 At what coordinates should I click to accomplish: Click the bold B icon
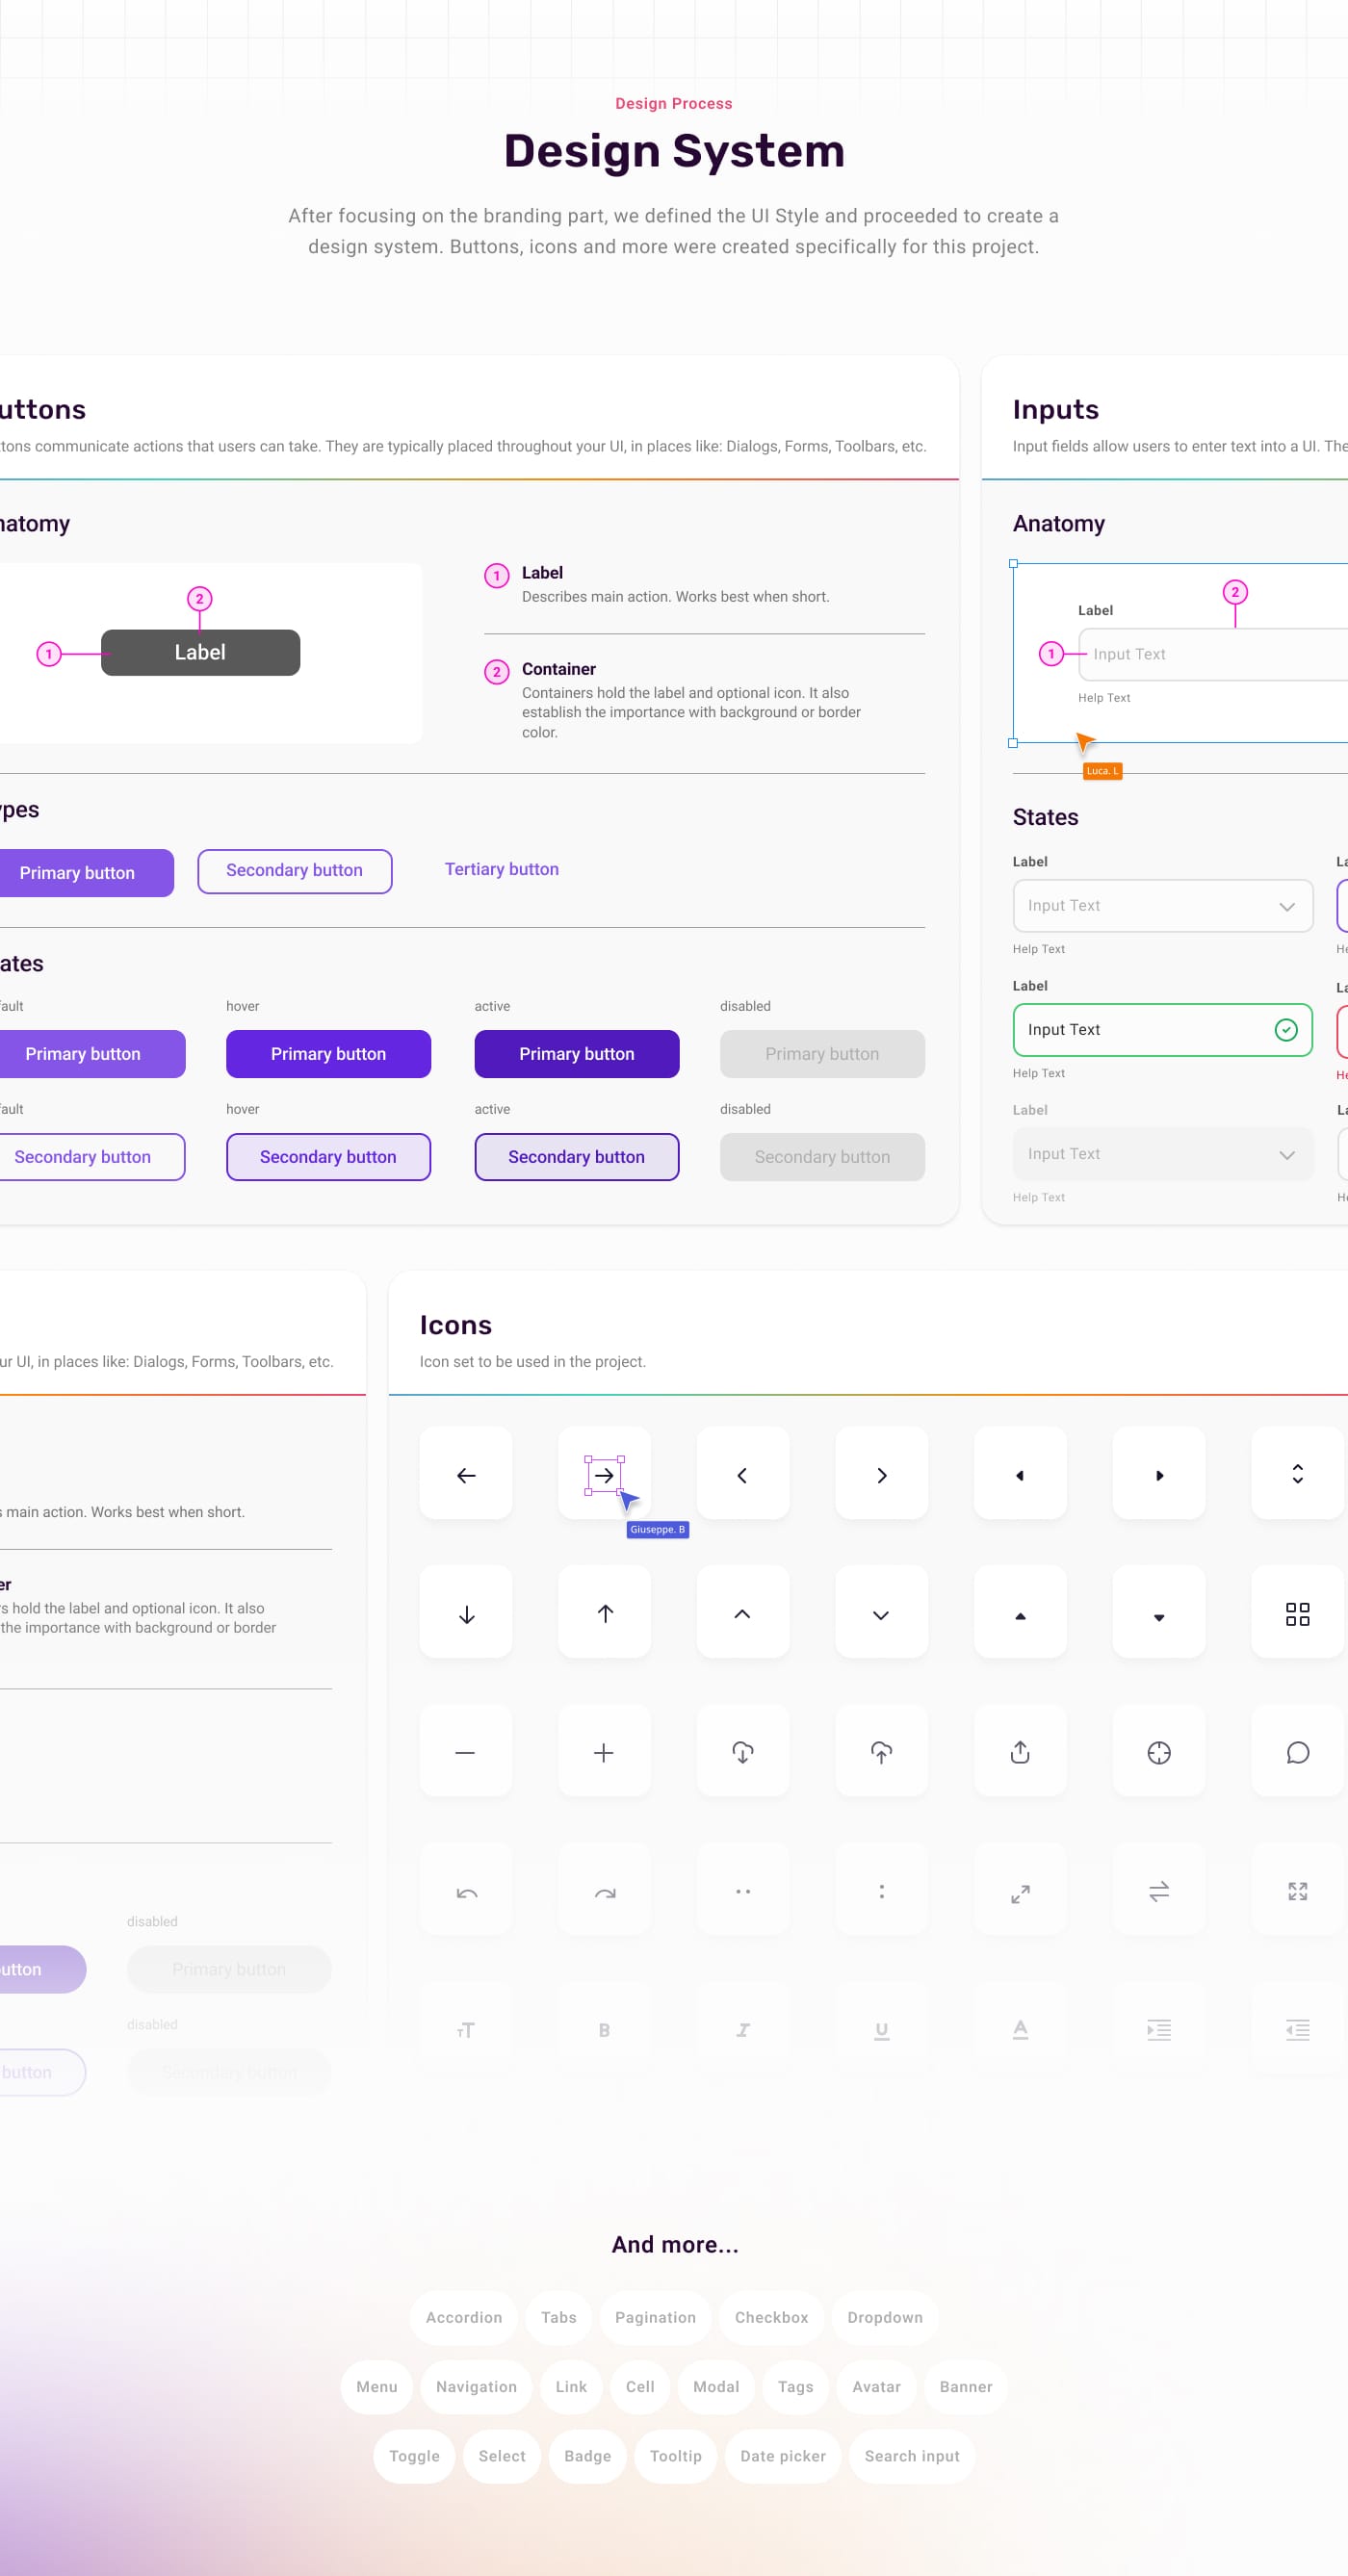pos(604,2029)
